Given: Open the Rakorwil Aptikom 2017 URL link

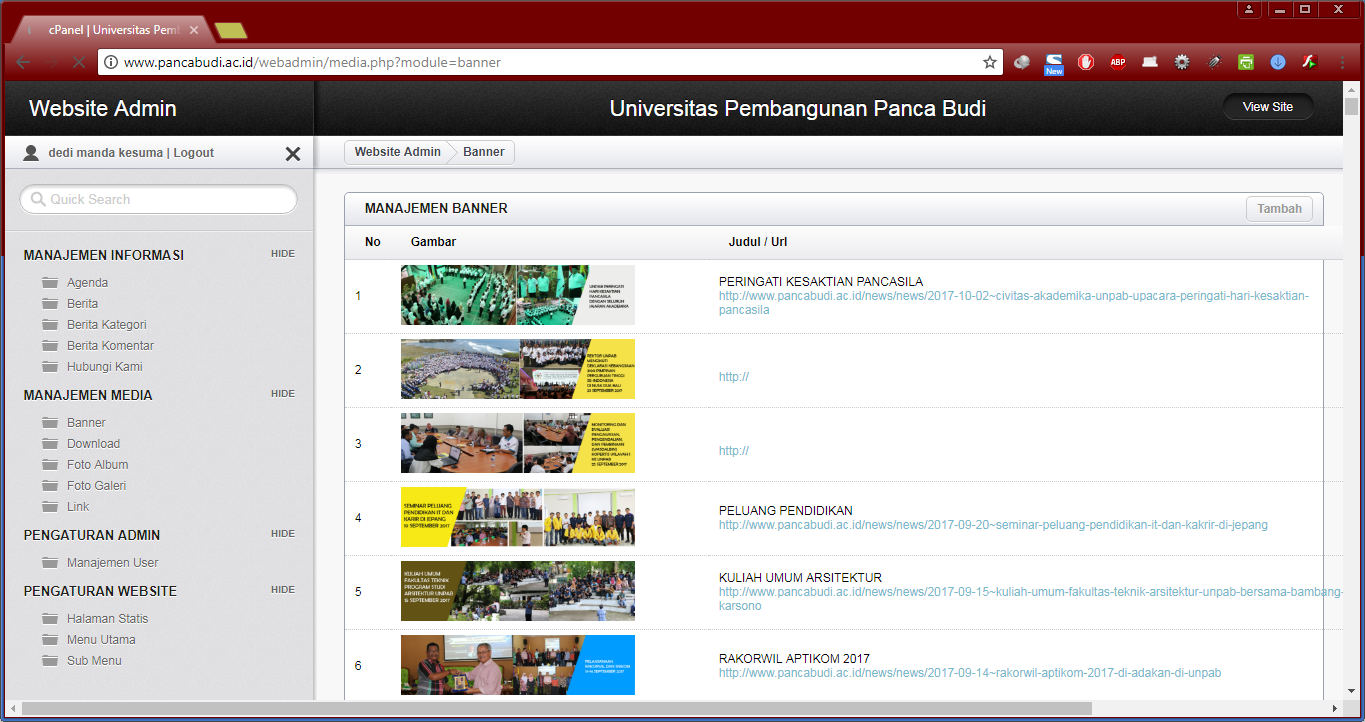Looking at the screenshot, I should 969,673.
